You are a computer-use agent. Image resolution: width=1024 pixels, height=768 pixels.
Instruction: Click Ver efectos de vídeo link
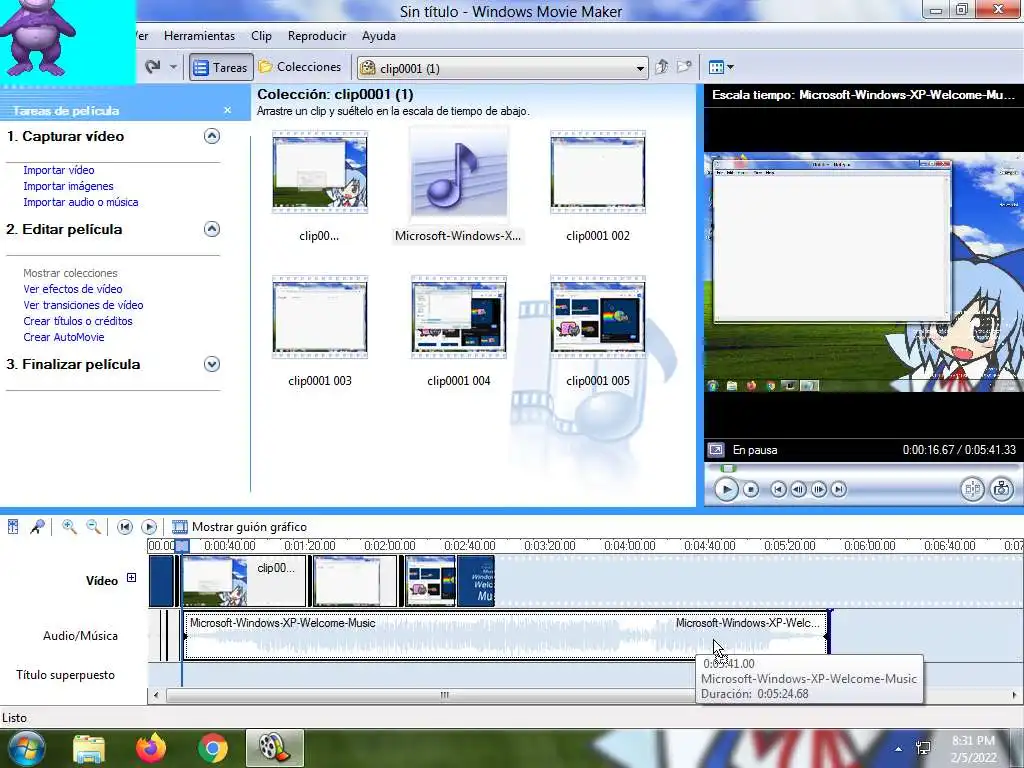pos(73,289)
